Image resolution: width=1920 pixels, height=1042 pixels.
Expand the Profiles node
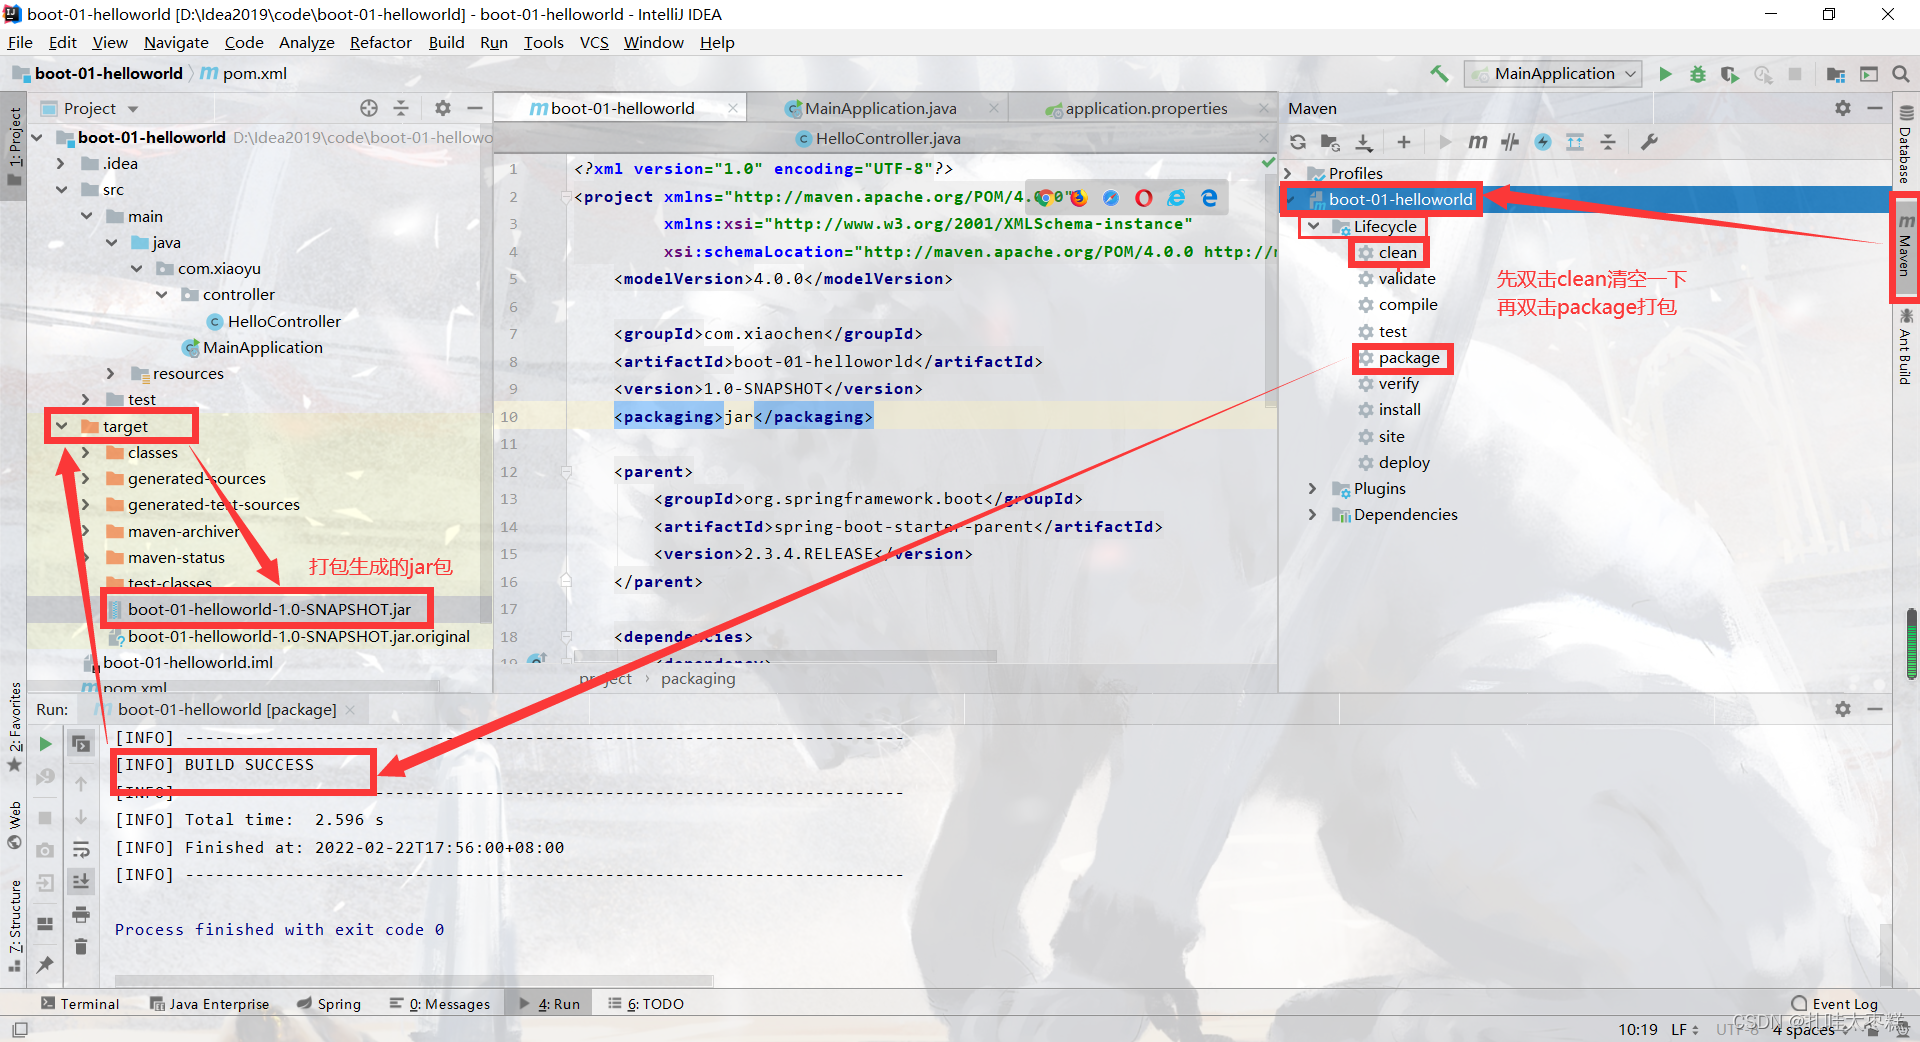pyautogui.click(x=1288, y=173)
